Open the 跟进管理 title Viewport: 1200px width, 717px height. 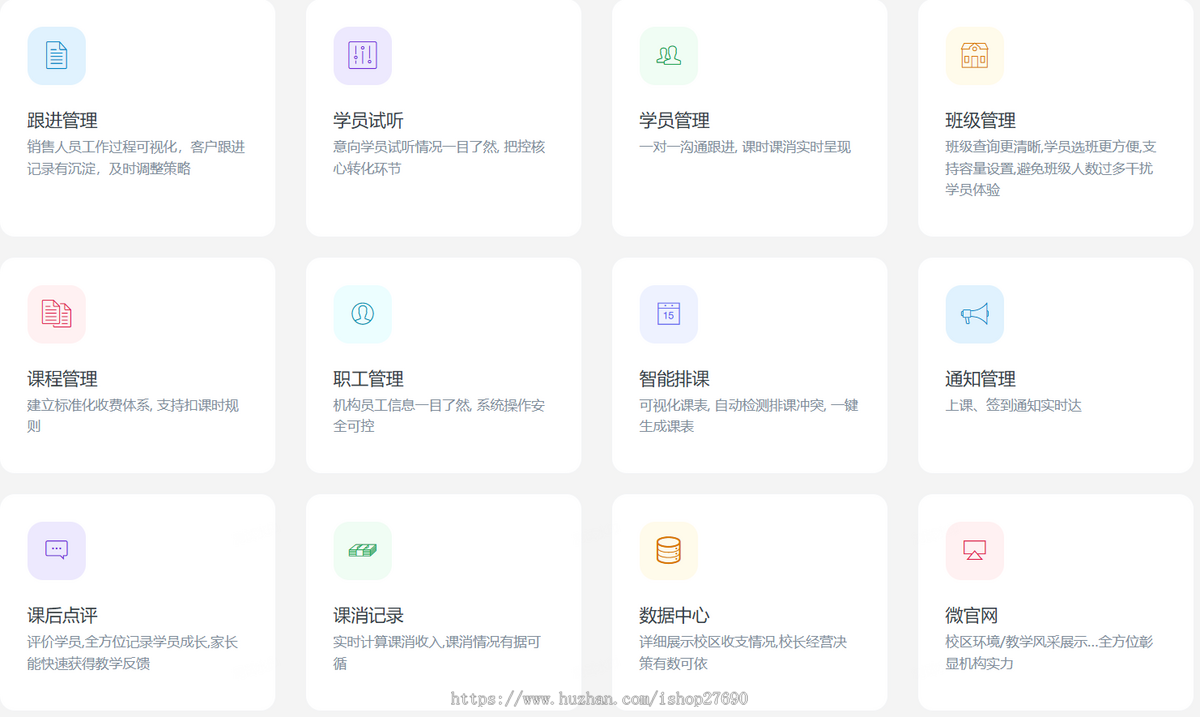point(62,121)
